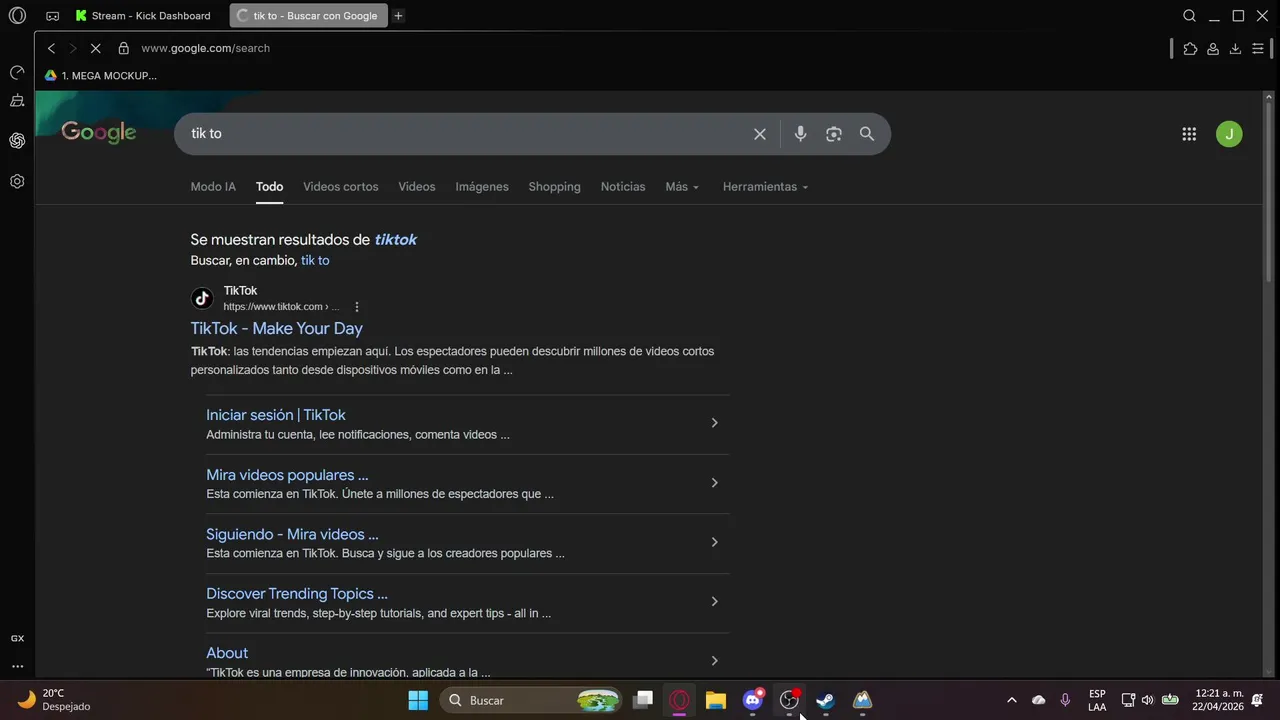Viewport: 1280px width, 720px height.
Task: Open the Opera main menu logo
Action: pos(17,16)
